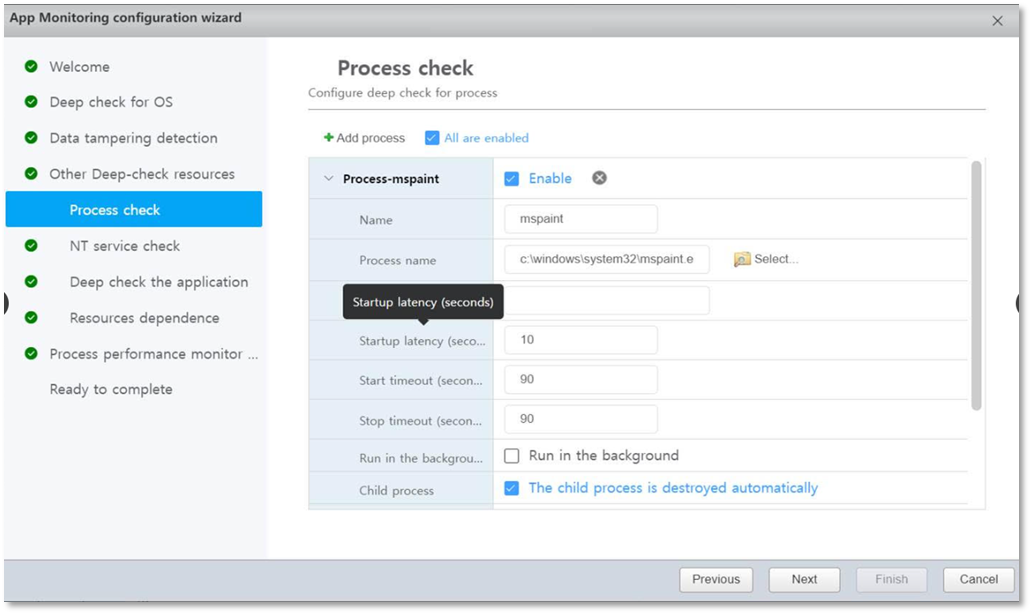Screen dimensions: 1032x615
Task: Click the green plus Add process icon
Action: [x=328, y=138]
